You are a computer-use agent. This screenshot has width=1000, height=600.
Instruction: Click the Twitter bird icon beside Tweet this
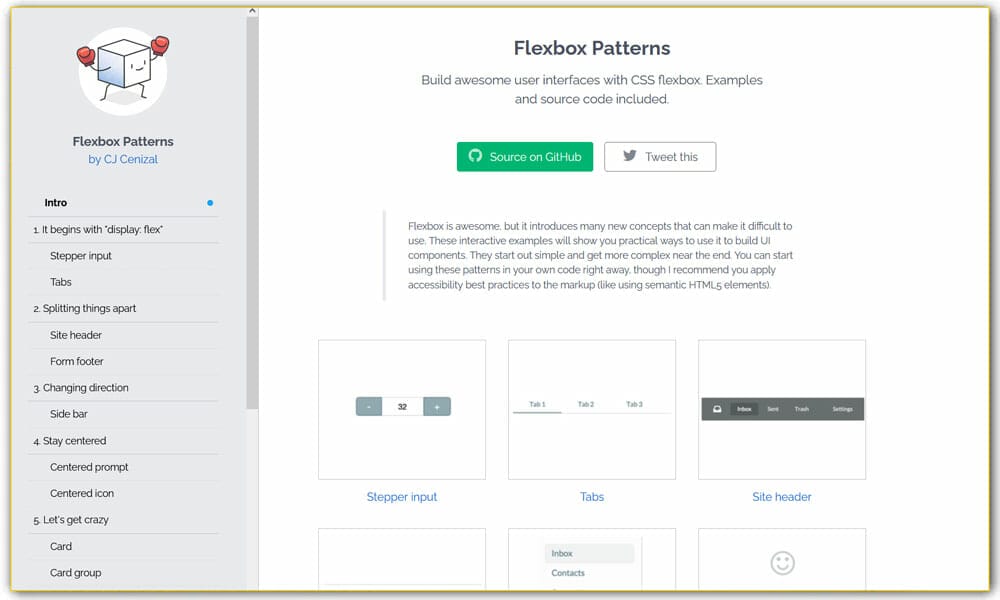click(629, 156)
